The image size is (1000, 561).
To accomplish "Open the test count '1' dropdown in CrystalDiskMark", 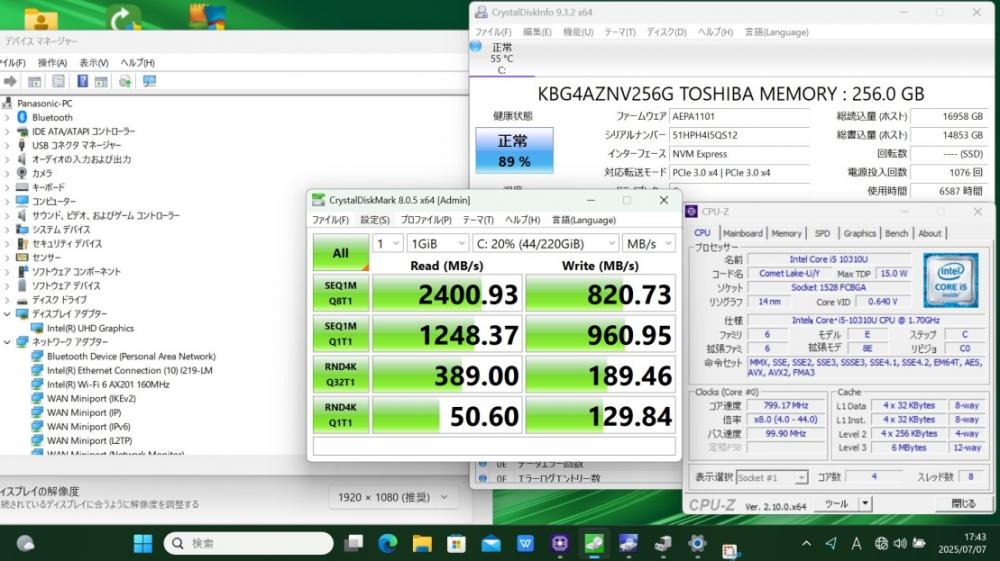I will click(x=387, y=244).
